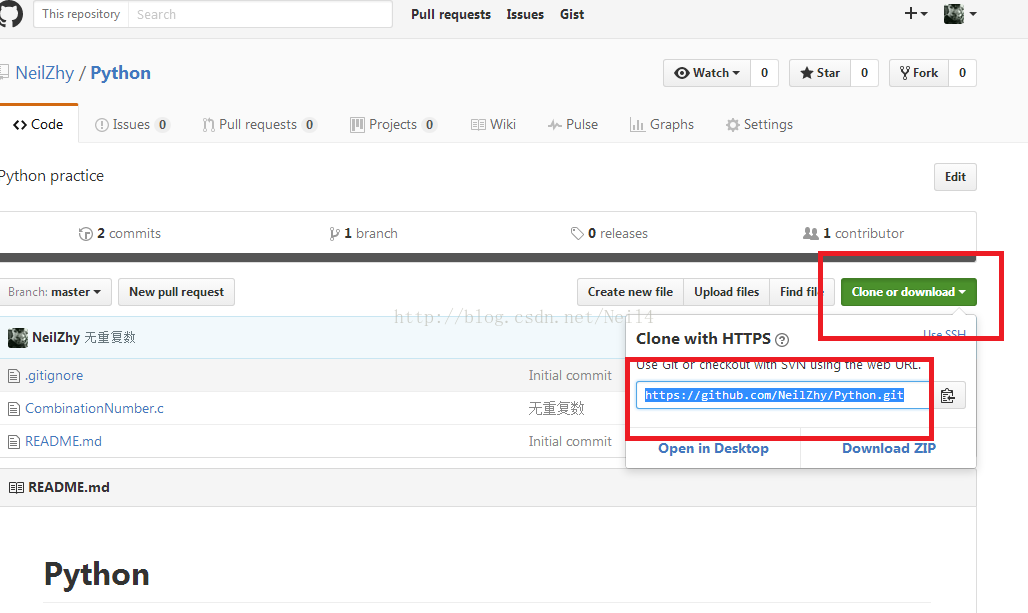Image resolution: width=1028 pixels, height=613 pixels.
Task: Go to Gist in top navigation
Action: click(x=572, y=14)
